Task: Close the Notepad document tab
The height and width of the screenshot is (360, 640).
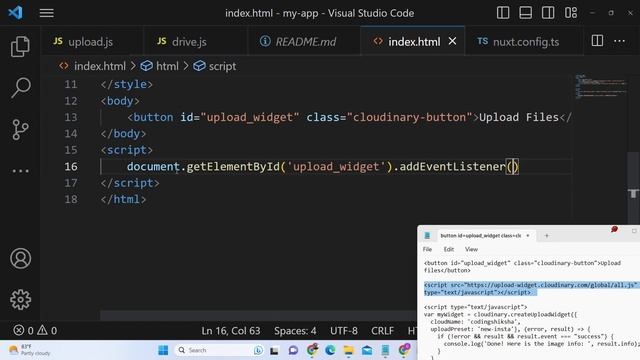Action: pos(528,236)
